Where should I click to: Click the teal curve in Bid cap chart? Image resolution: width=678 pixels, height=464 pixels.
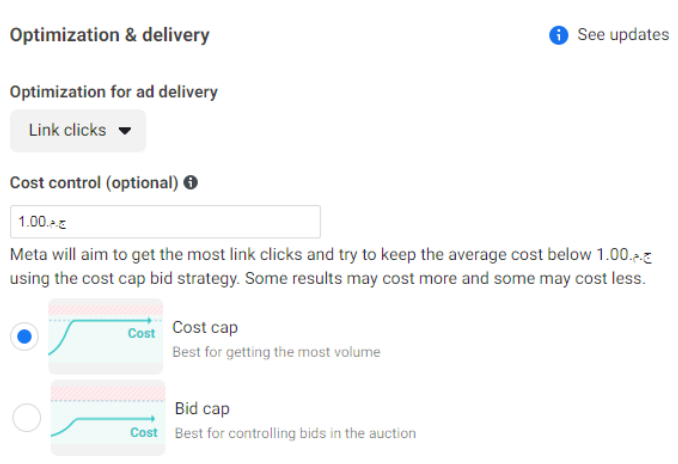coord(80,423)
